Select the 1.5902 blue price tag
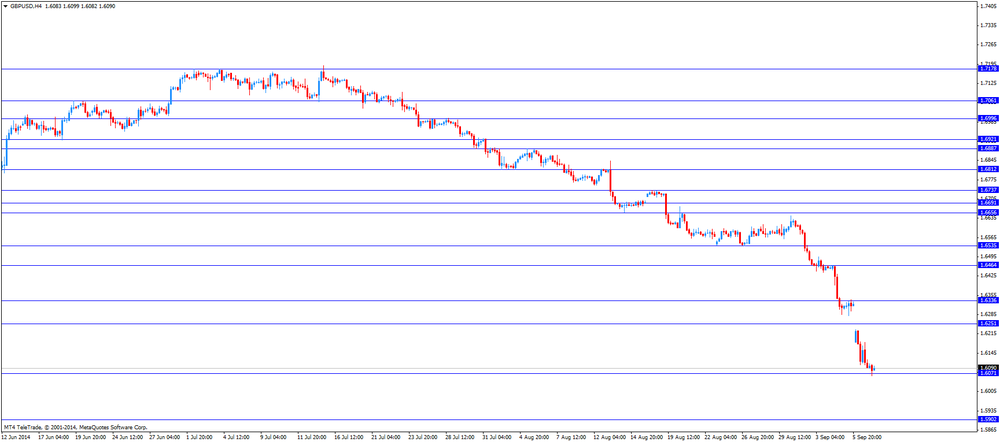The height and width of the screenshot is (442, 1000). click(988, 420)
